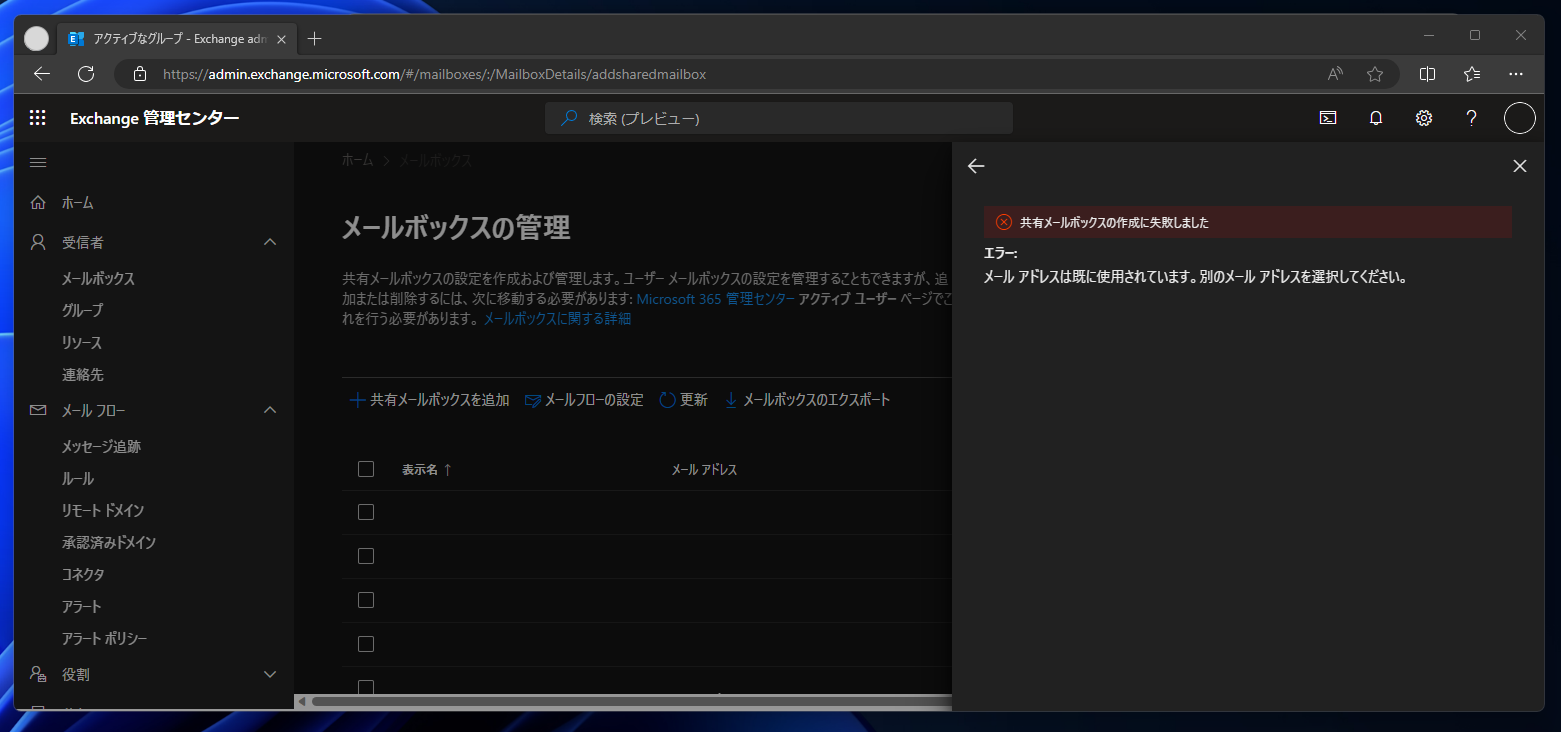Open the help question mark icon

(1471, 117)
